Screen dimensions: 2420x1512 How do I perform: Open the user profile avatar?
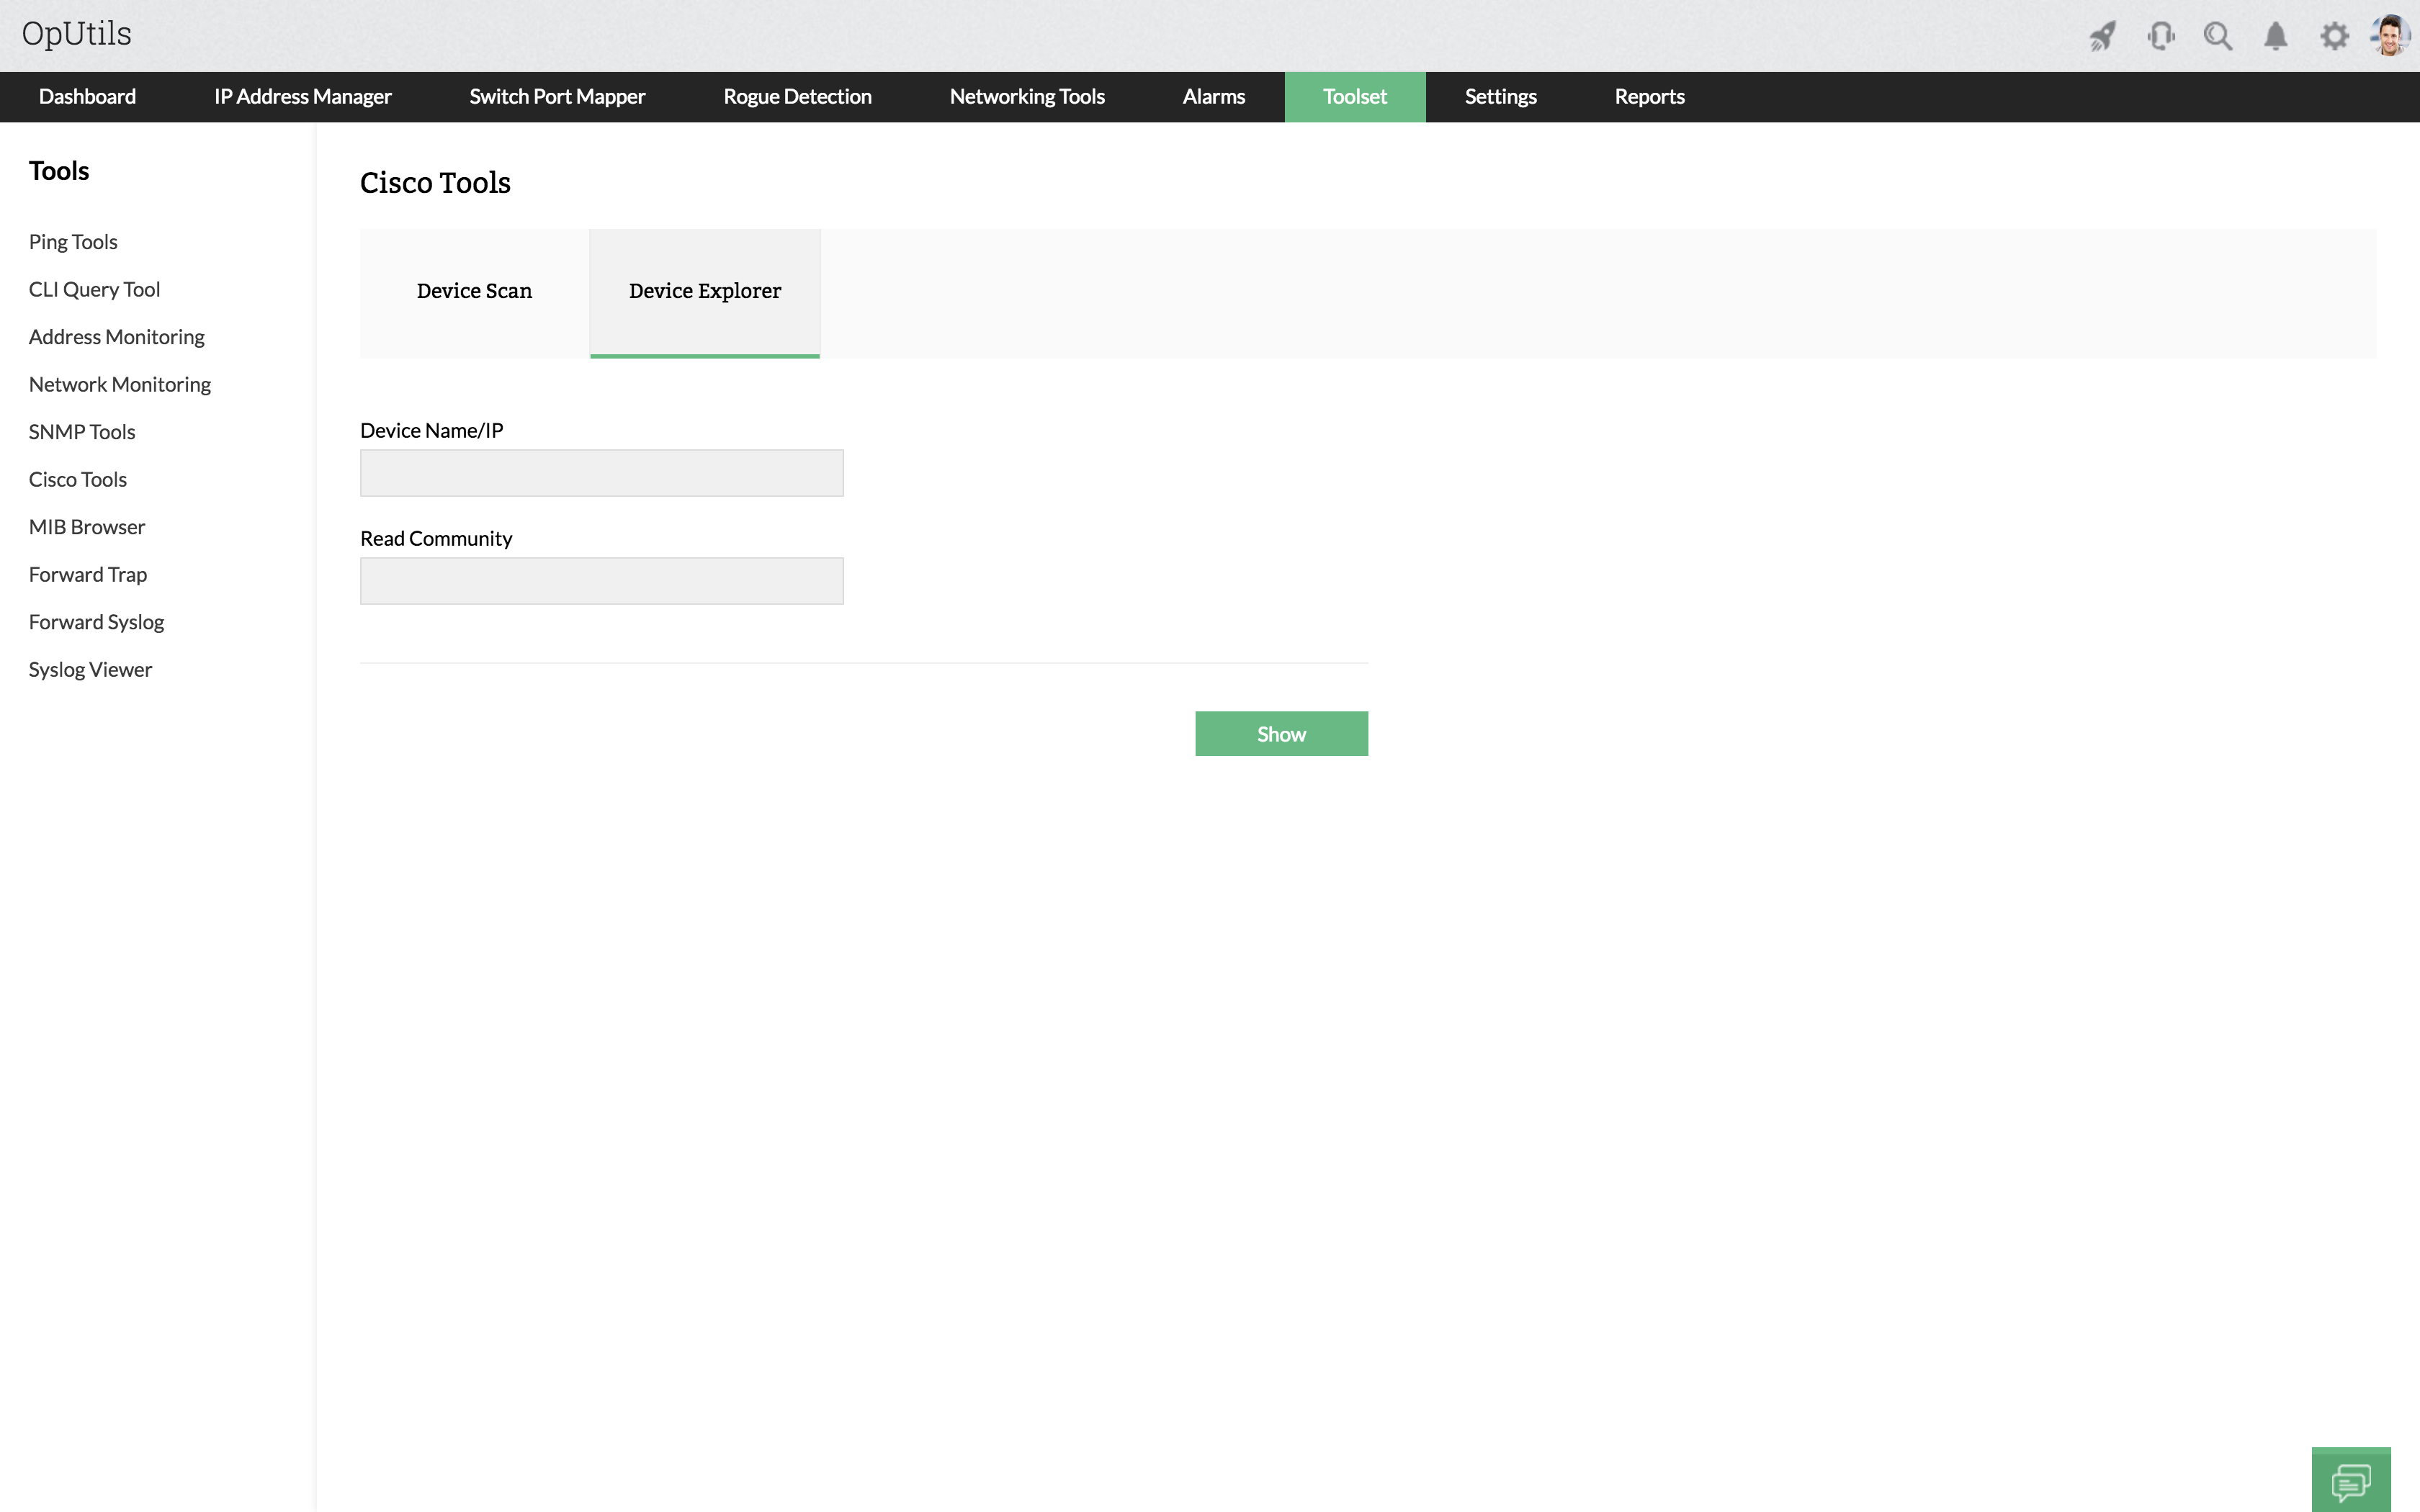click(2390, 36)
